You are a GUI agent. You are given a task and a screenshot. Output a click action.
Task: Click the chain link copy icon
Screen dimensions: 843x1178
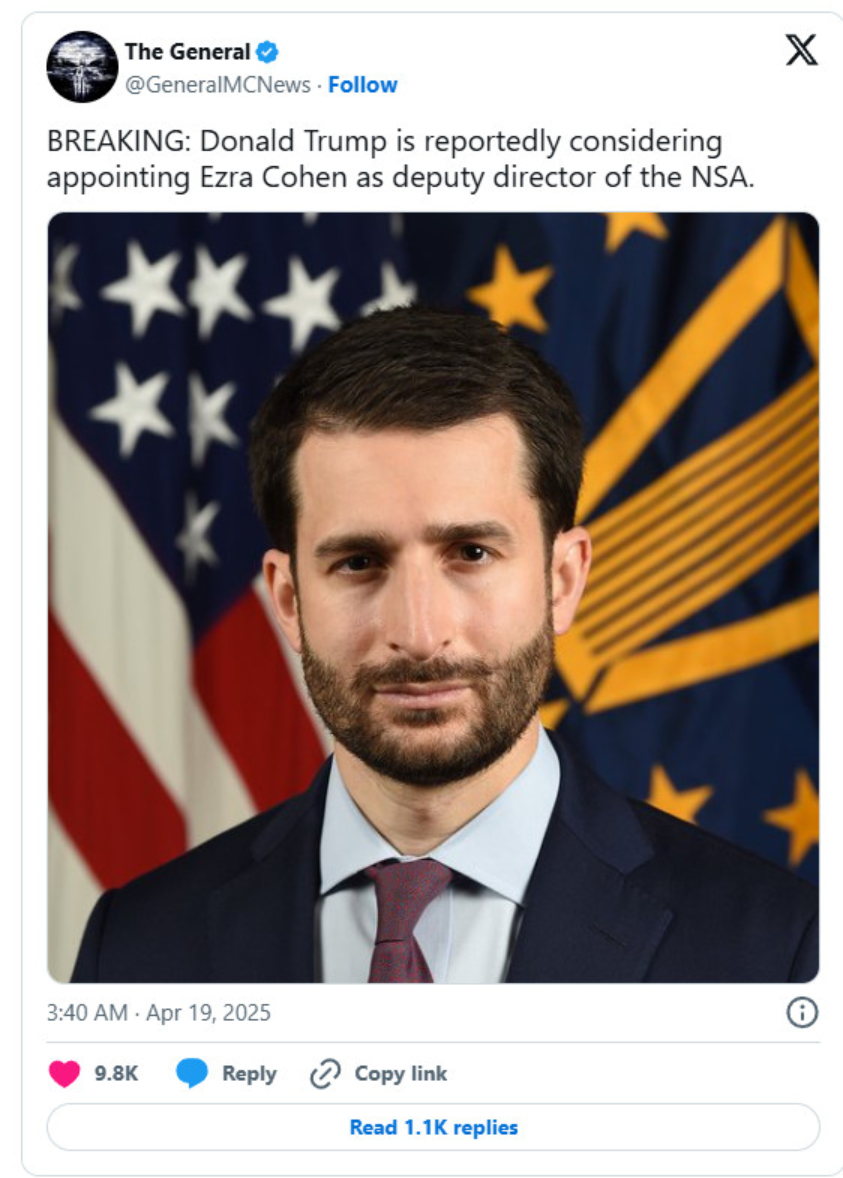[325, 1074]
